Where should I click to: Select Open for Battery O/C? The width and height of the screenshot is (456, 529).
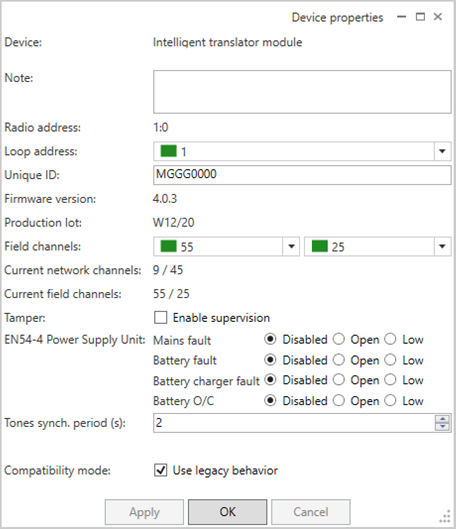point(339,400)
